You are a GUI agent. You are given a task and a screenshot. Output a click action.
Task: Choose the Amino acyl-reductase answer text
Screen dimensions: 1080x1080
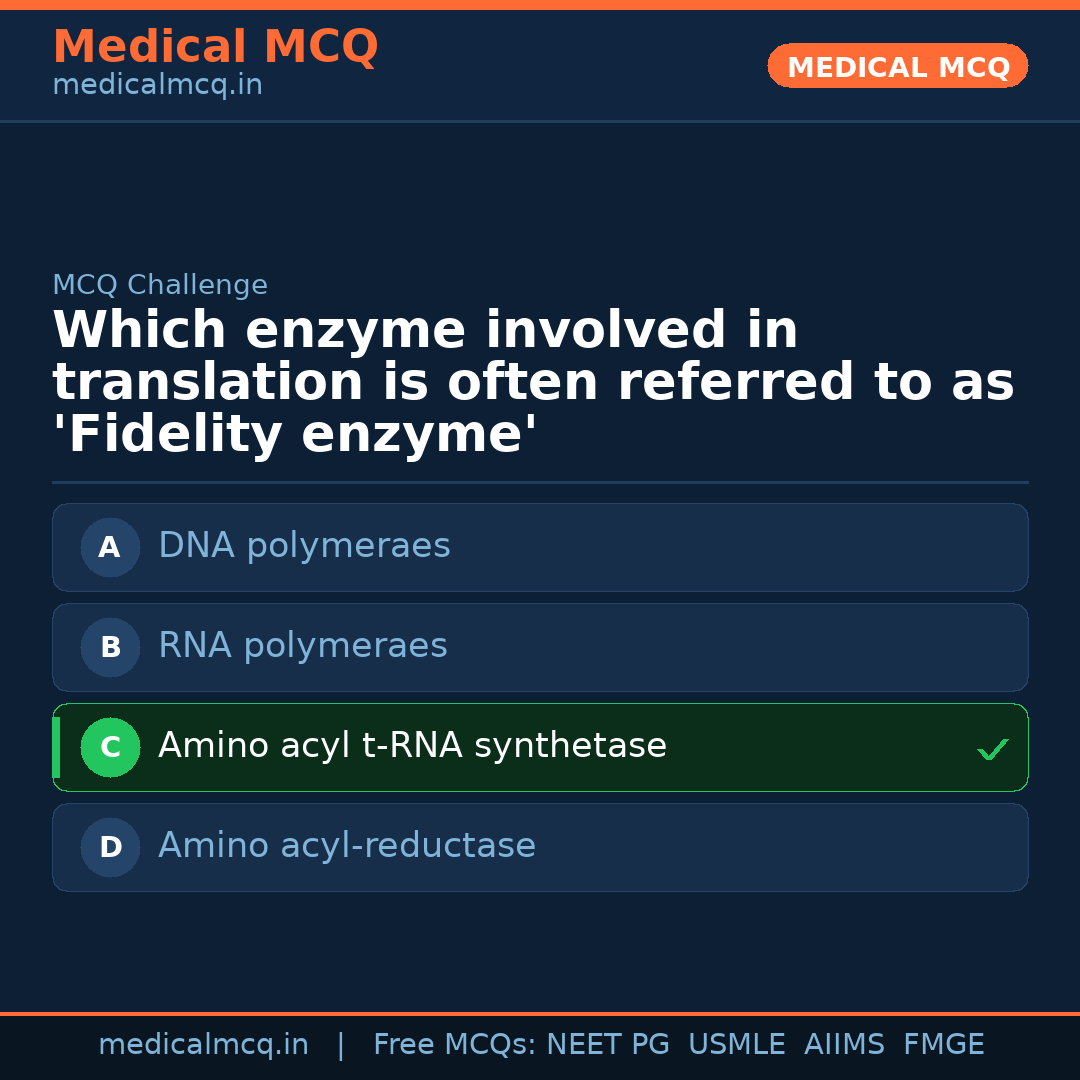(347, 846)
